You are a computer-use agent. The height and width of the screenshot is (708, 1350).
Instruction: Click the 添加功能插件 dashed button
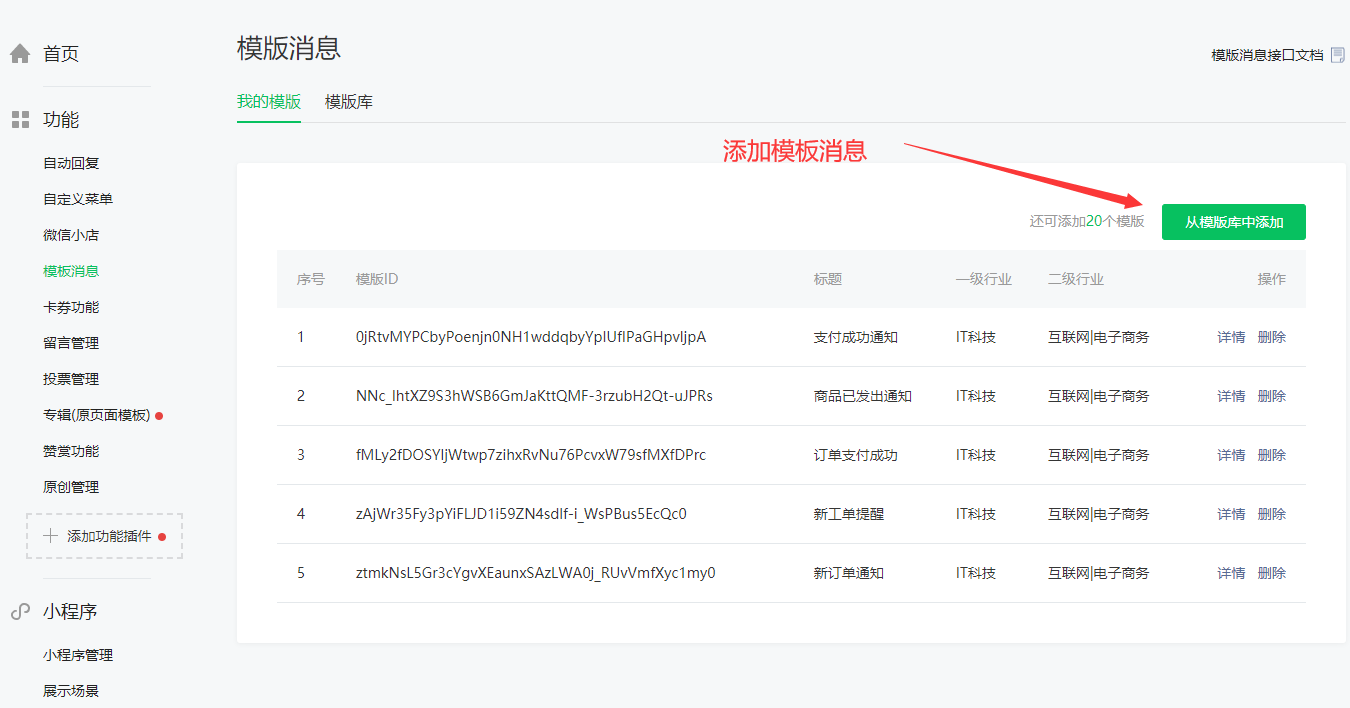(104, 536)
